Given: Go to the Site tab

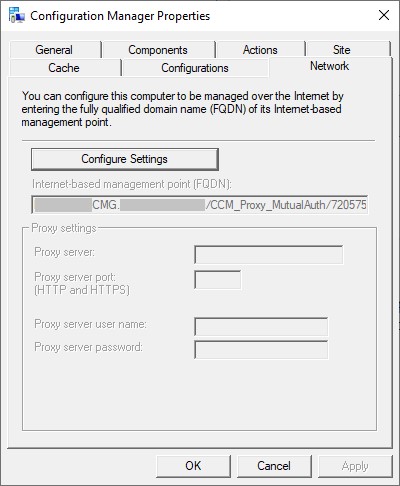Looking at the screenshot, I should pos(341,50).
